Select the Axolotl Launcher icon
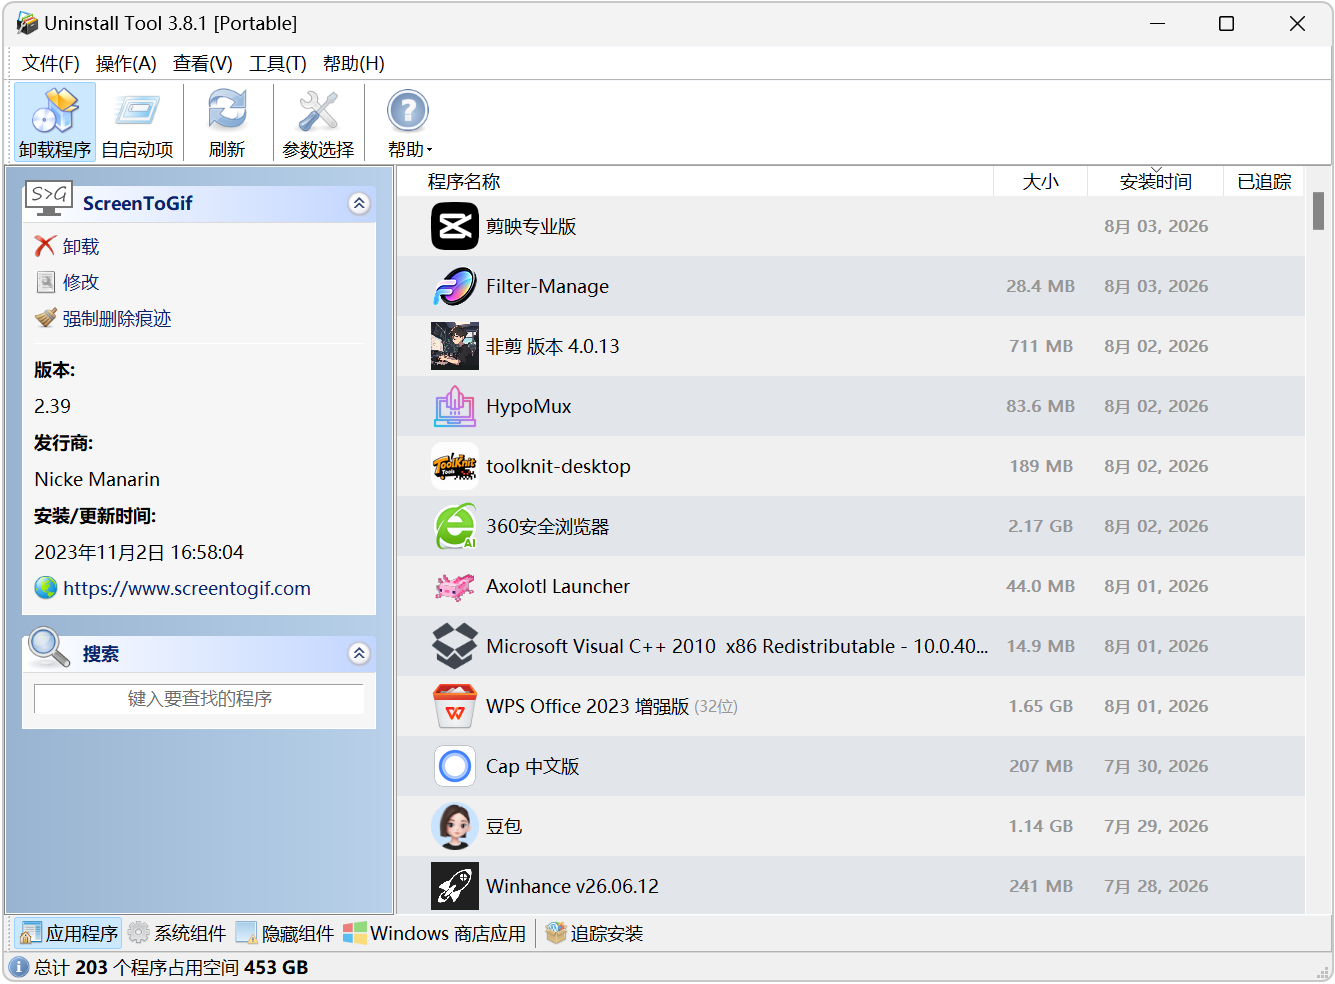1335x984 pixels. pyautogui.click(x=455, y=586)
